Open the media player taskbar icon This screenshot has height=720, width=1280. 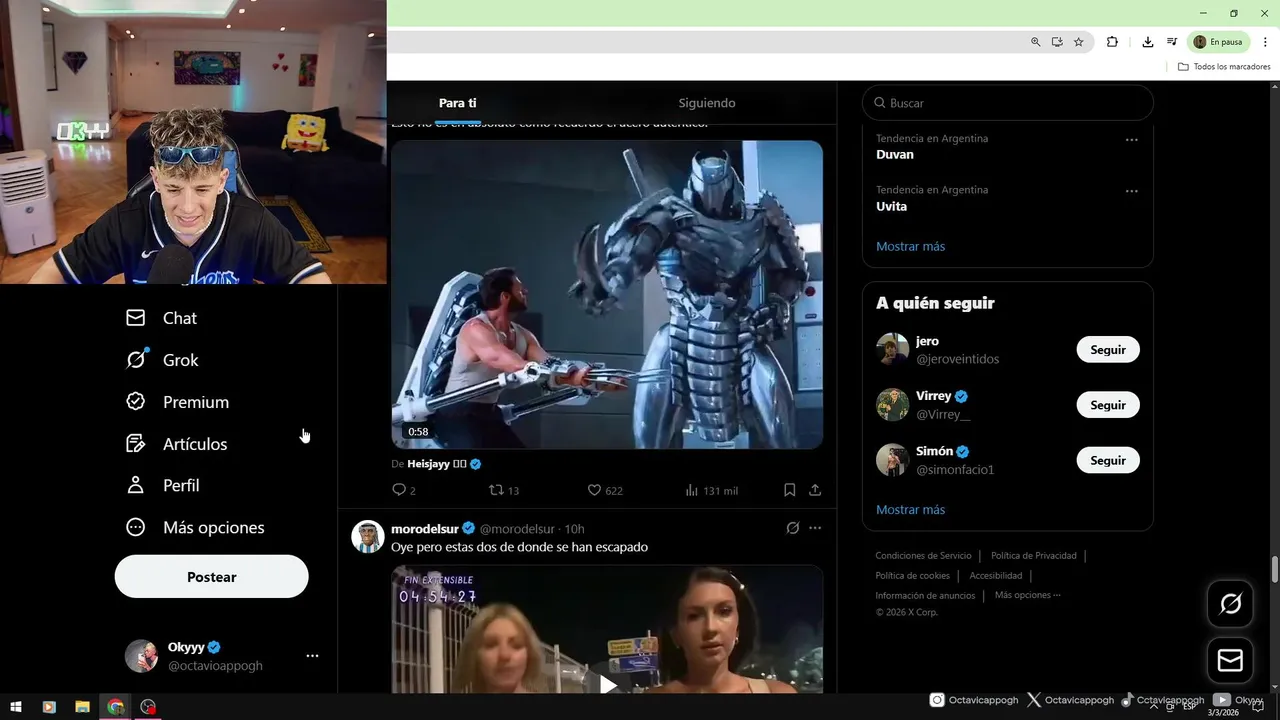pos(49,707)
